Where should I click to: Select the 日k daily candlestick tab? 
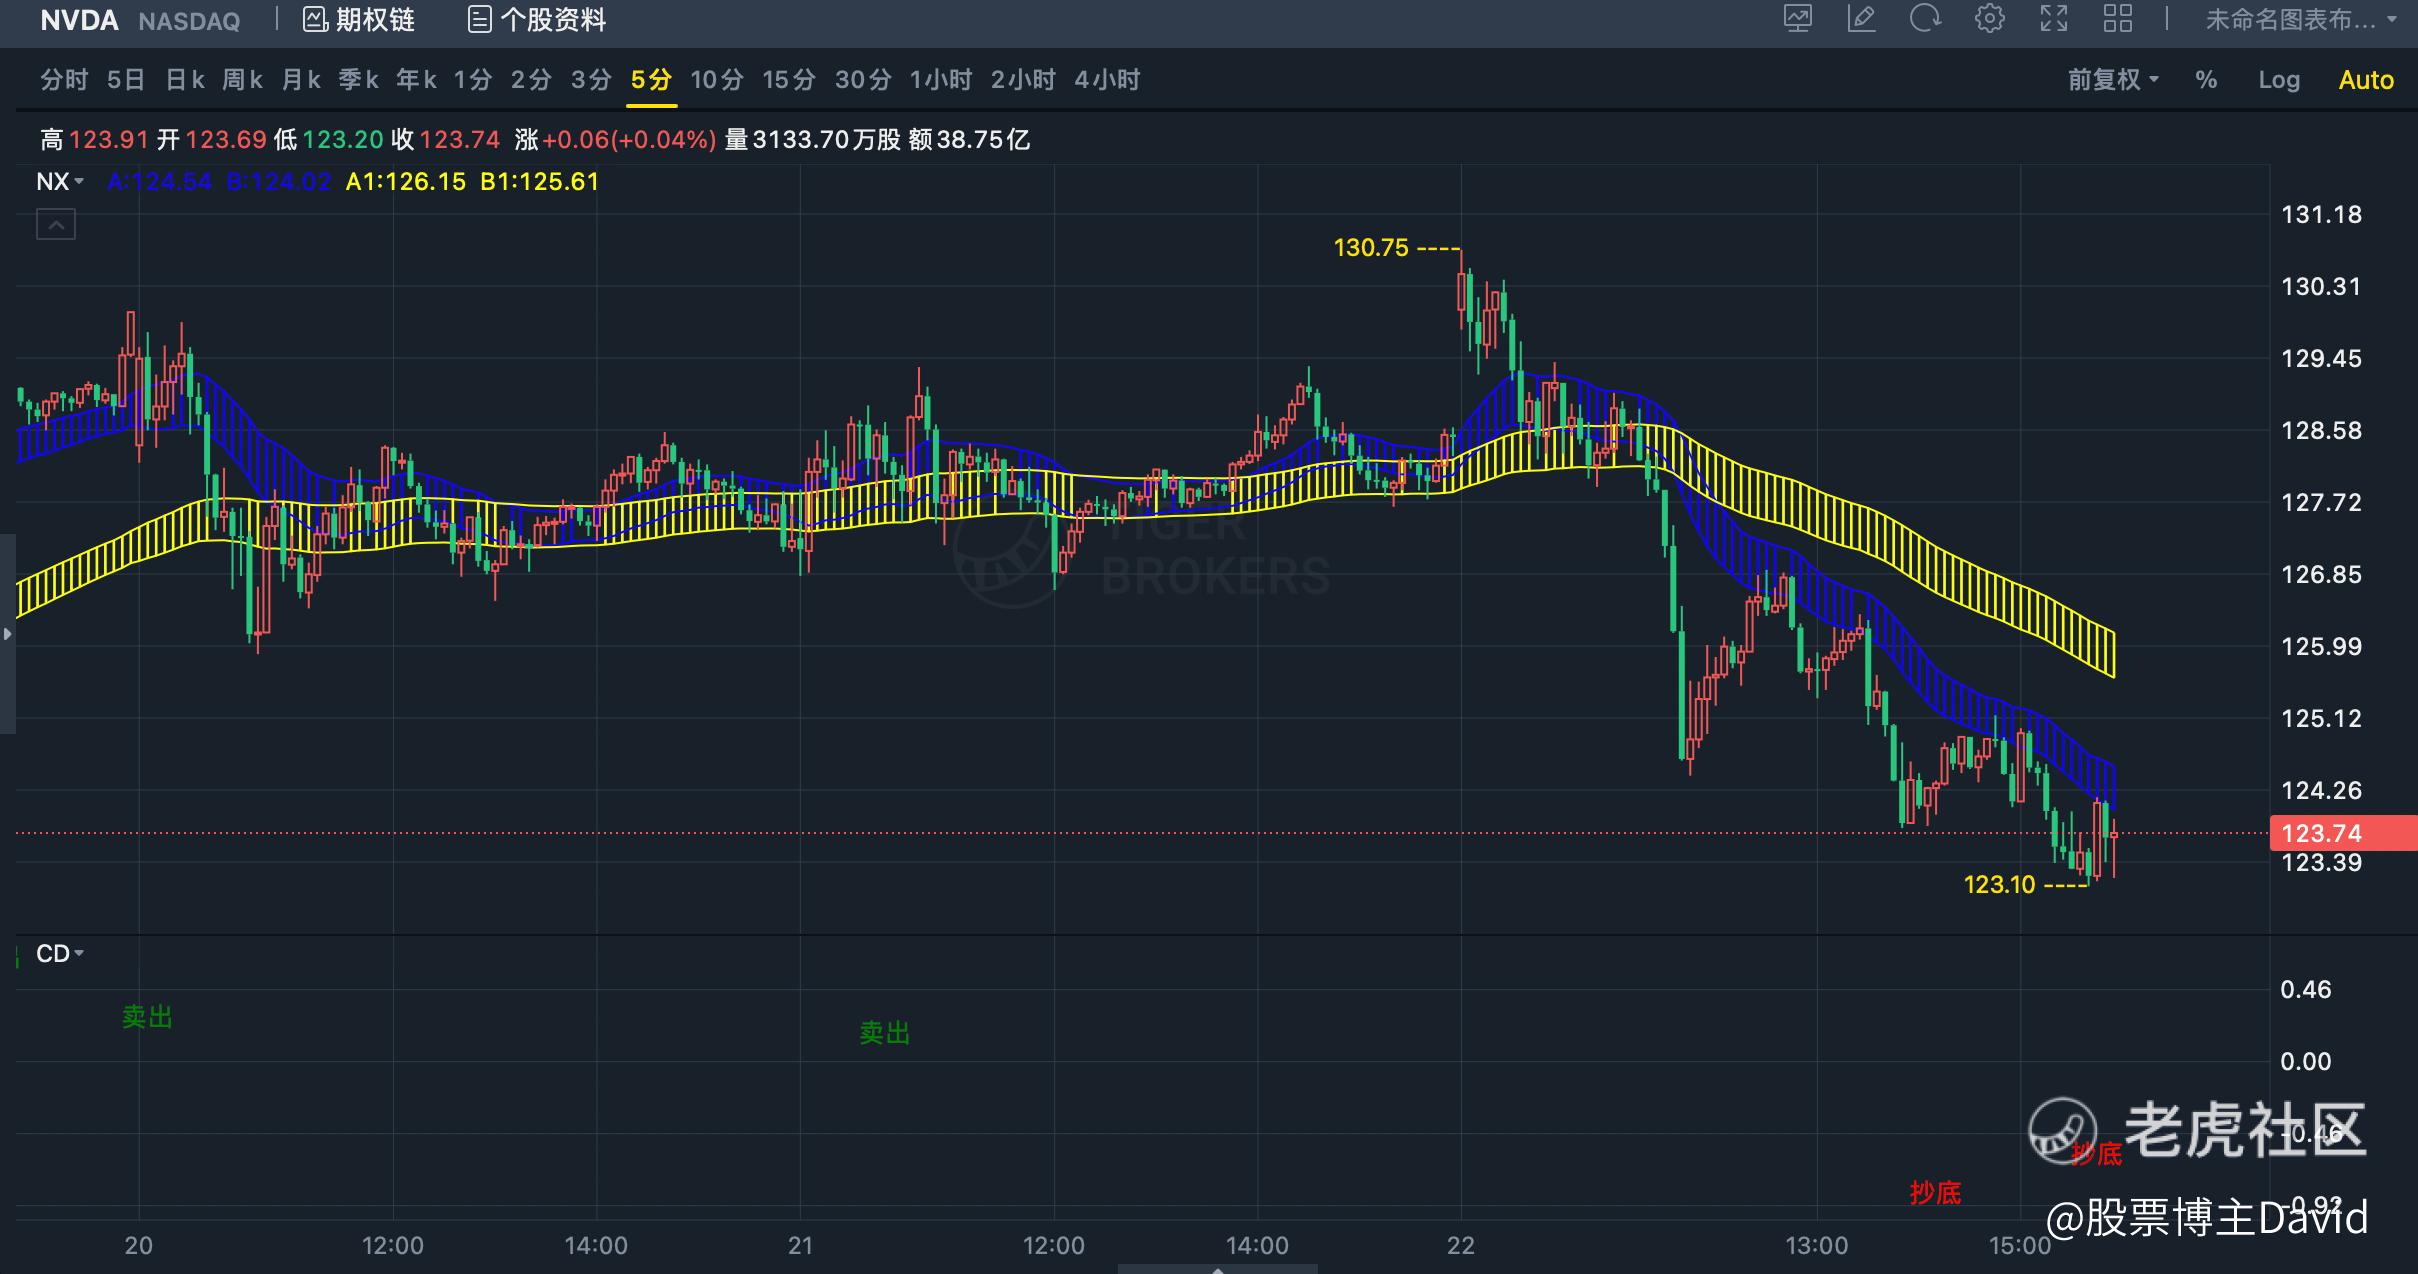pos(185,80)
